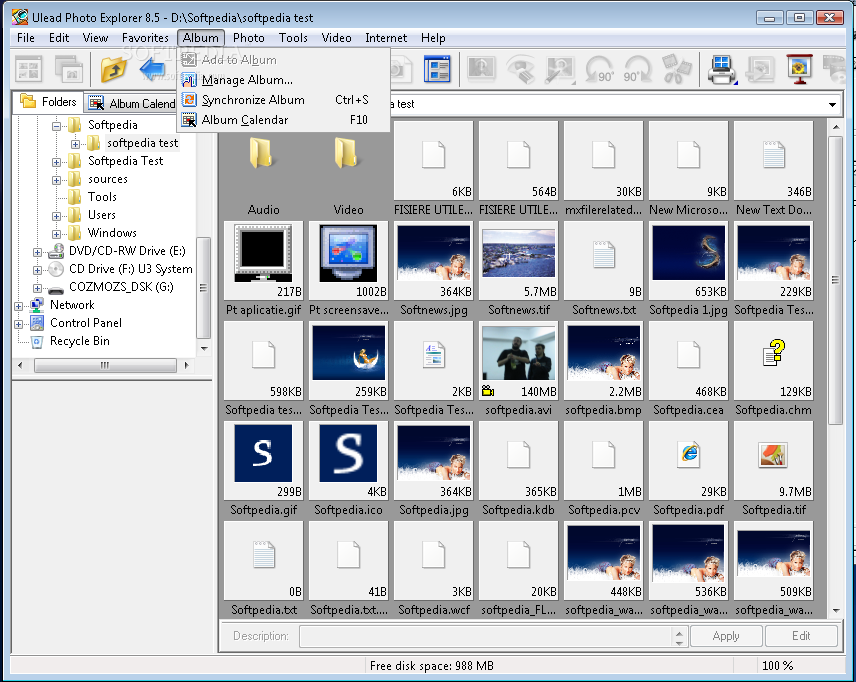Collapse the Softpedia folder node
The width and height of the screenshot is (856, 682).
click(x=56, y=126)
